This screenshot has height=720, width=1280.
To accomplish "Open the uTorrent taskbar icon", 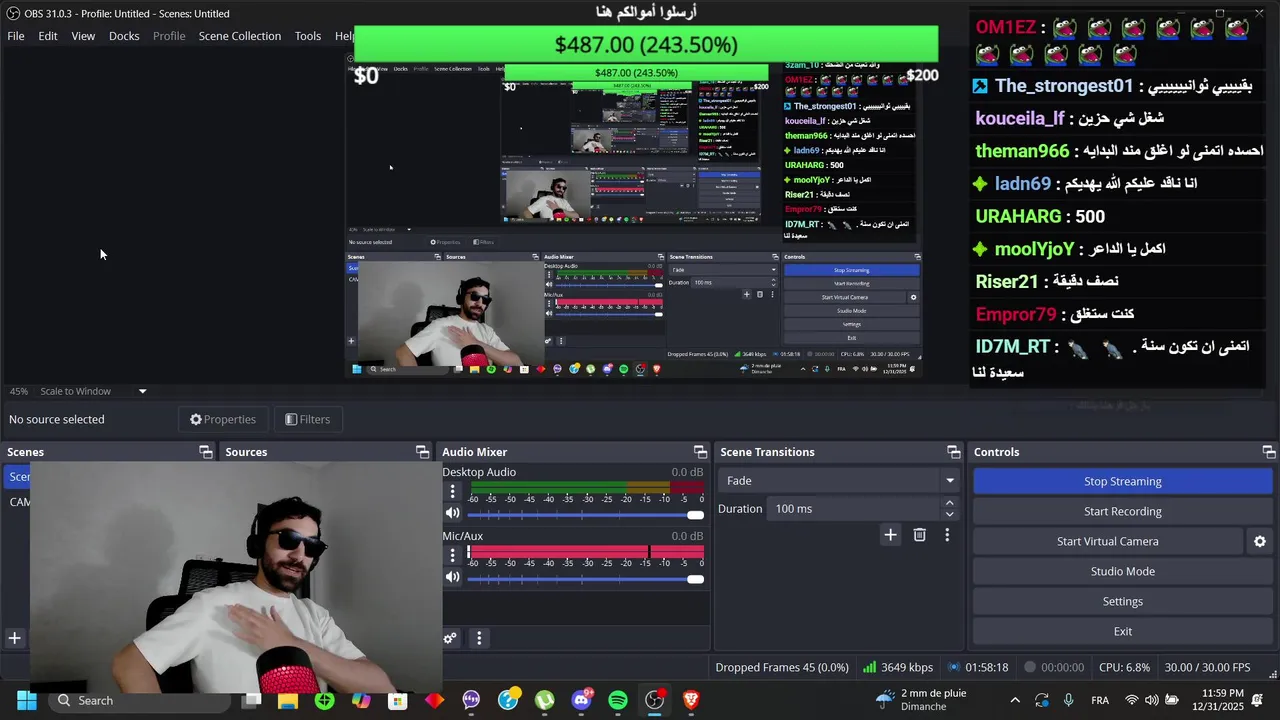I will [544, 700].
